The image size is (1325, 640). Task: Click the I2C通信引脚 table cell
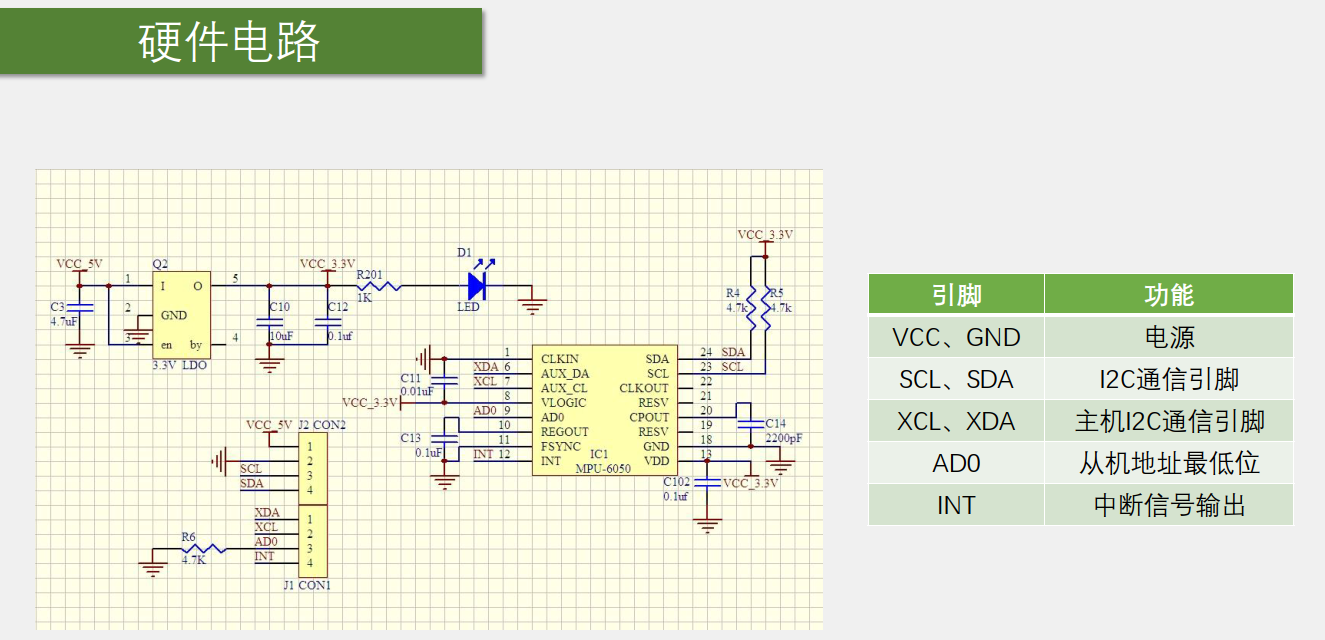click(x=1168, y=379)
